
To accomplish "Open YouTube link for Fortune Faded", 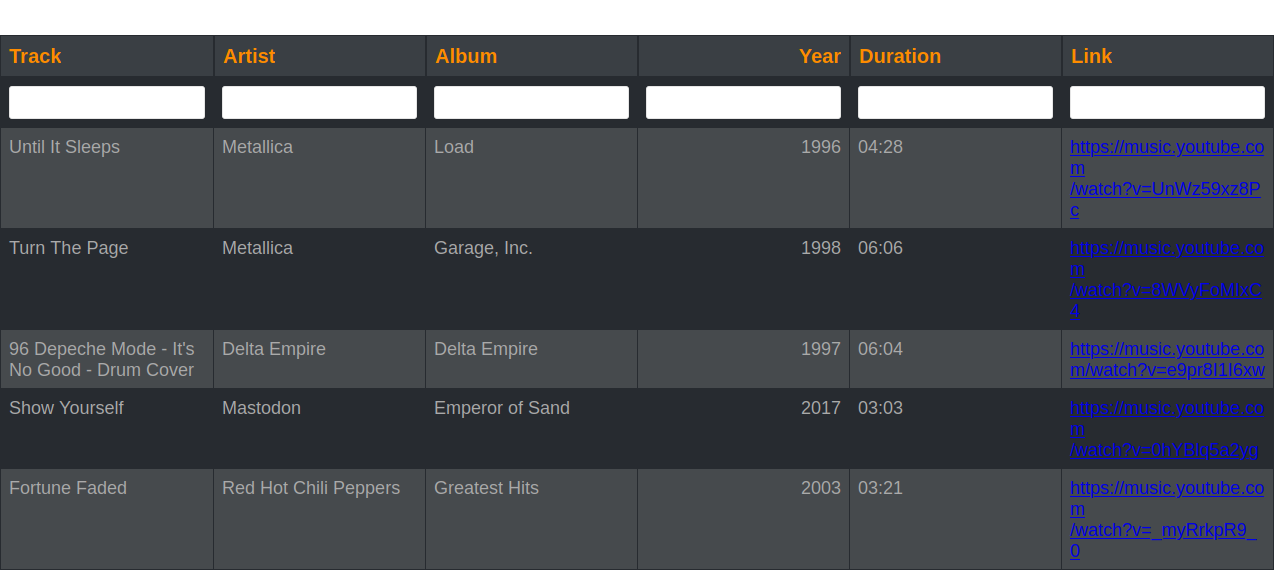I will click(x=1167, y=520).
